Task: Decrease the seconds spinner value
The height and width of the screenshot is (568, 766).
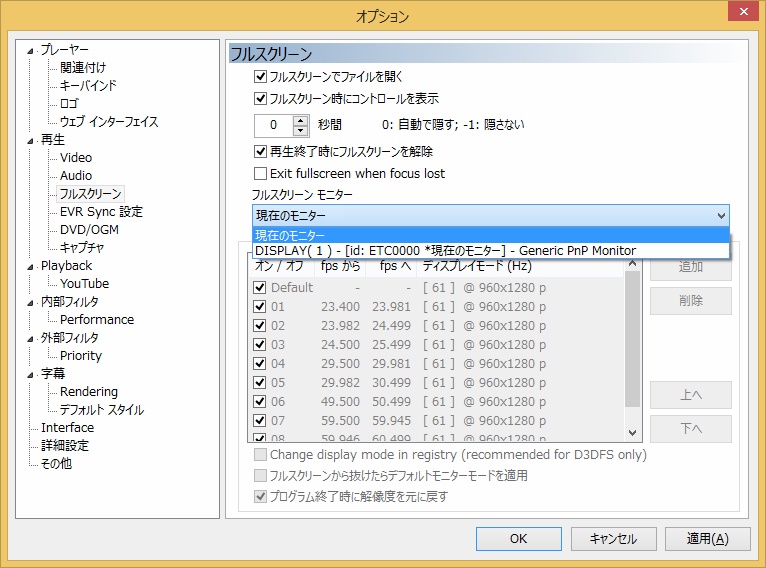Action: coord(300,130)
